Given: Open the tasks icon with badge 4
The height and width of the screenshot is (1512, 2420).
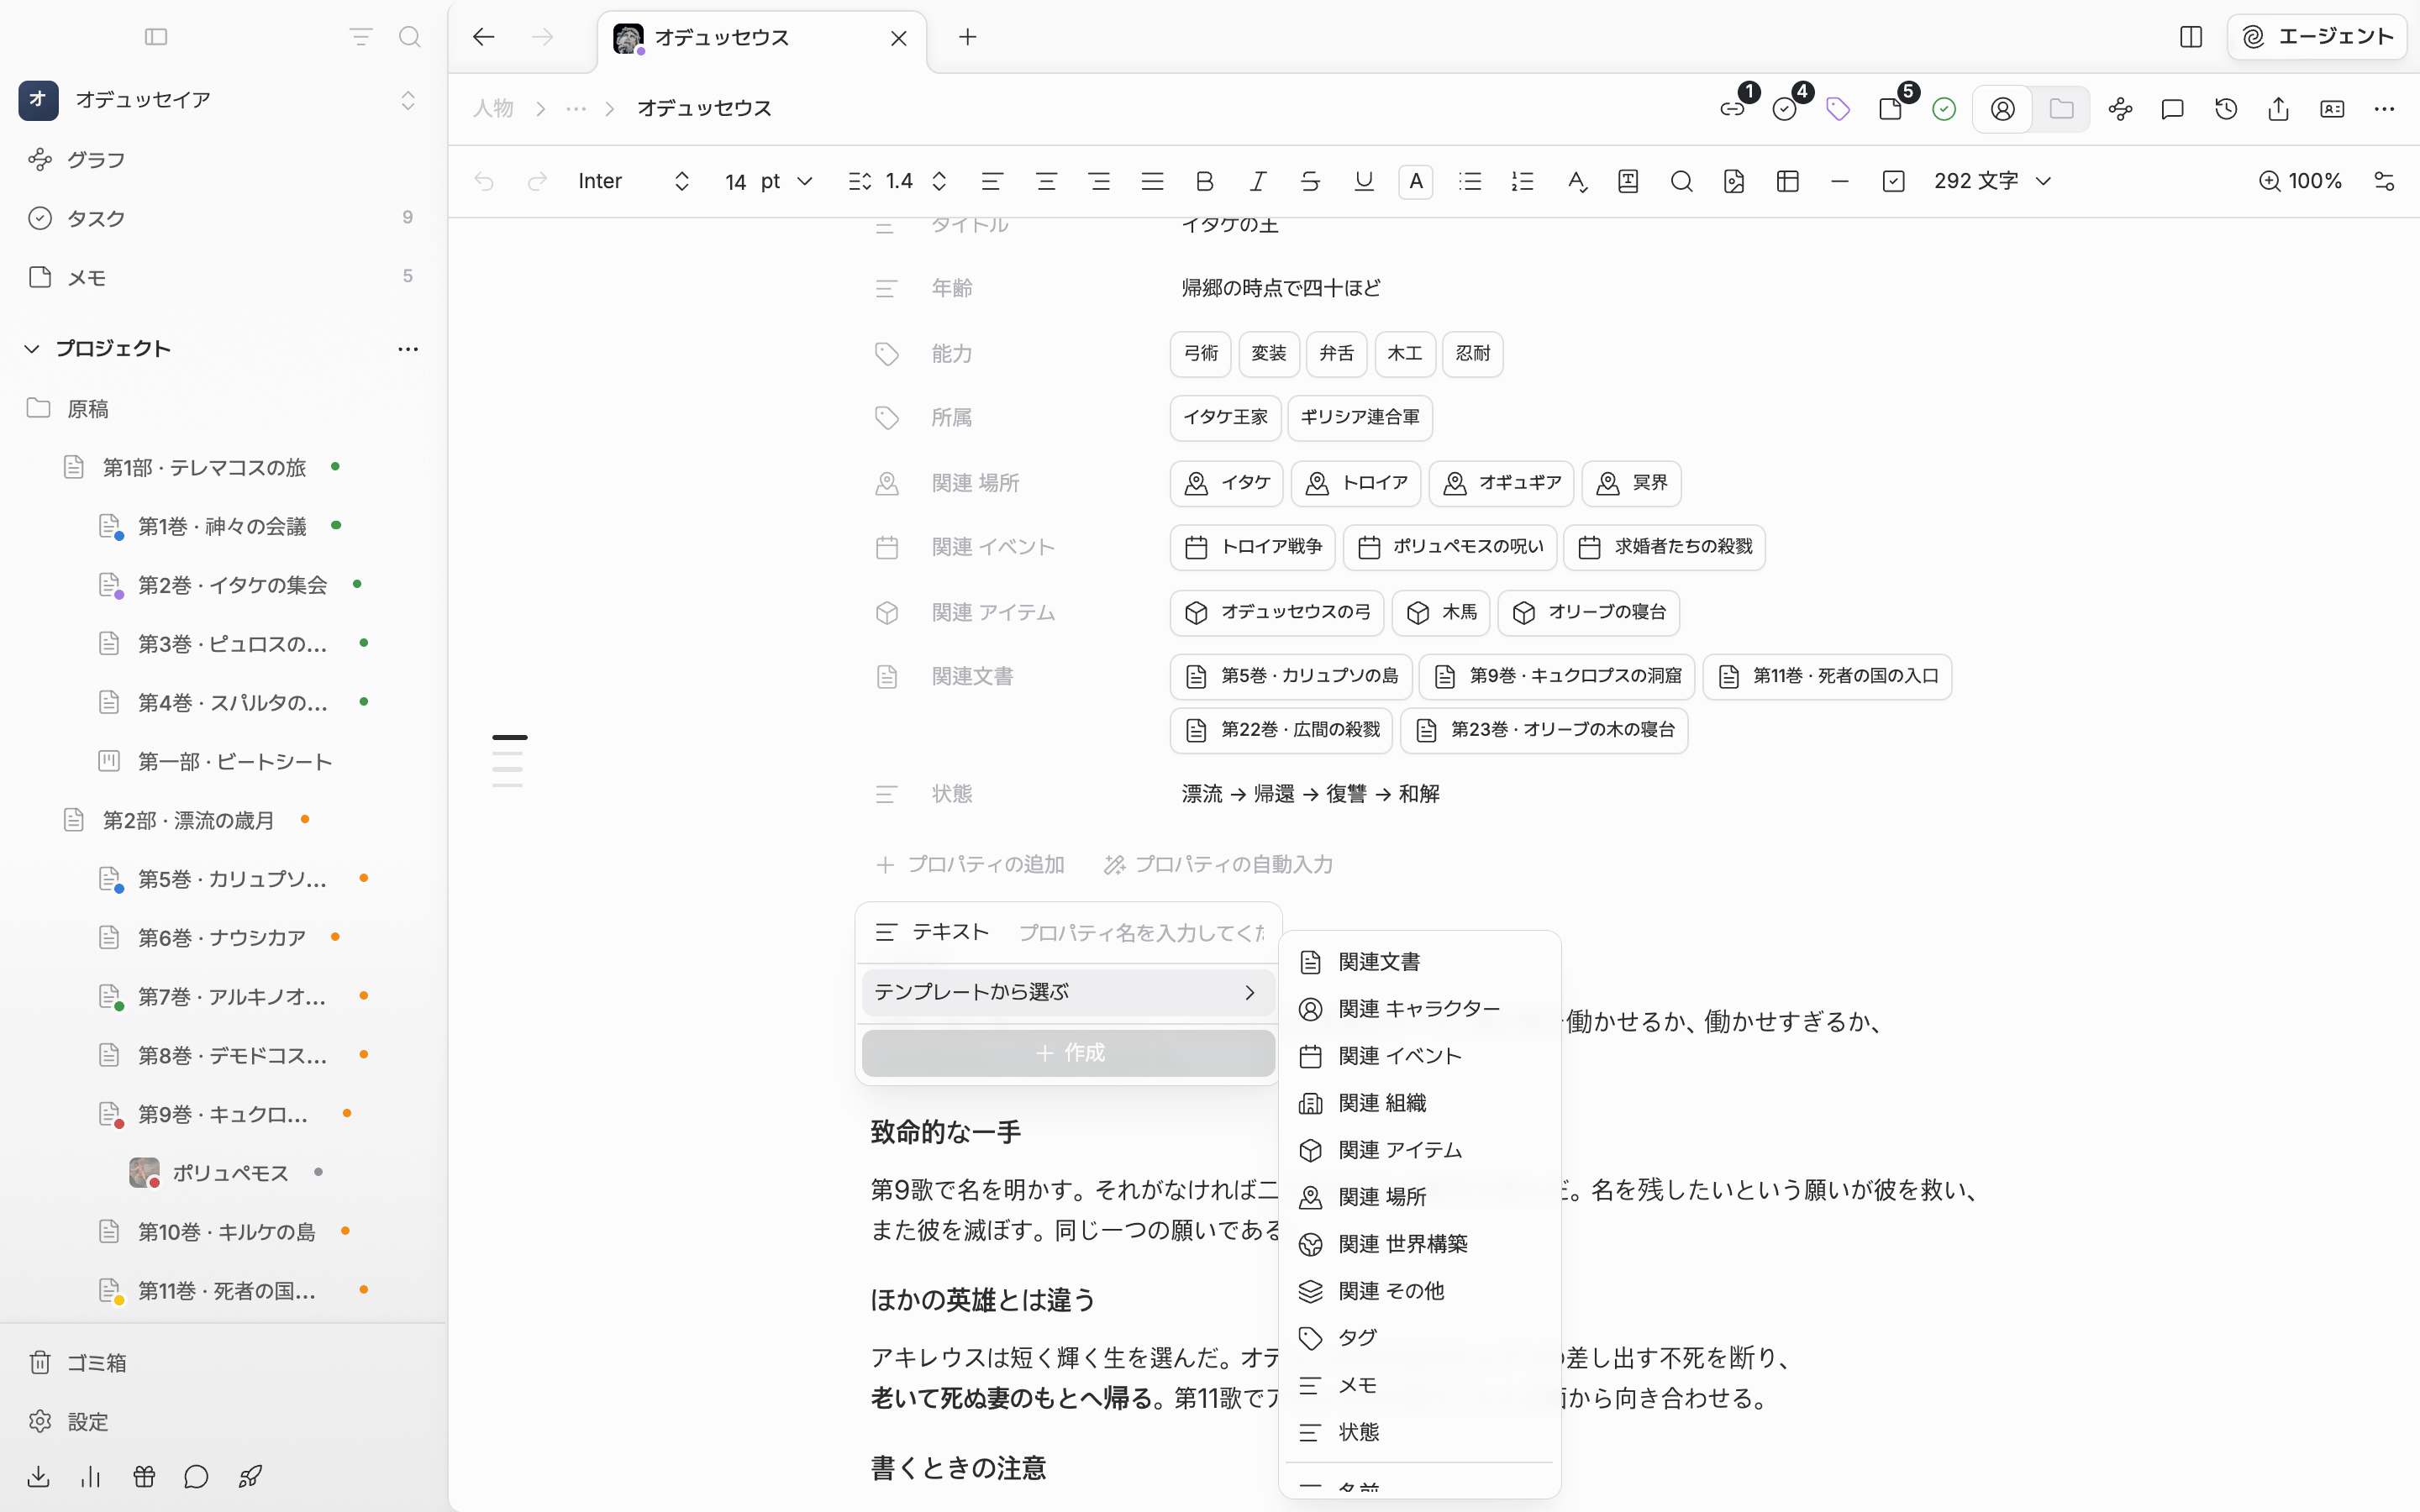Looking at the screenshot, I should pos(1785,109).
